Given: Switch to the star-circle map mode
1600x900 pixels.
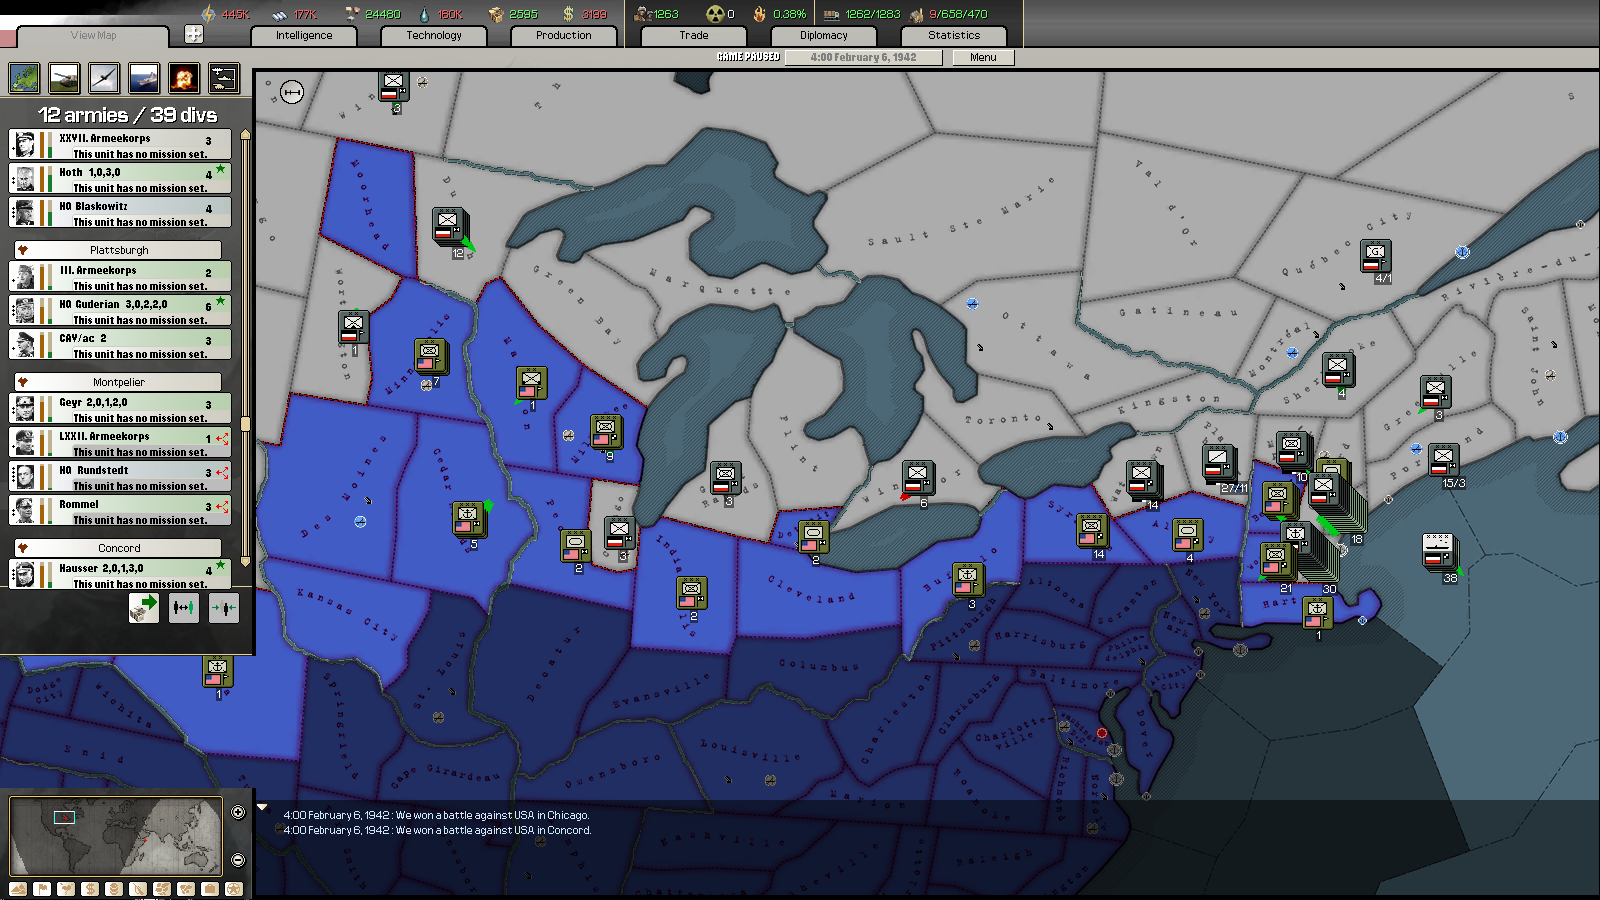Looking at the screenshot, I should point(234,888).
